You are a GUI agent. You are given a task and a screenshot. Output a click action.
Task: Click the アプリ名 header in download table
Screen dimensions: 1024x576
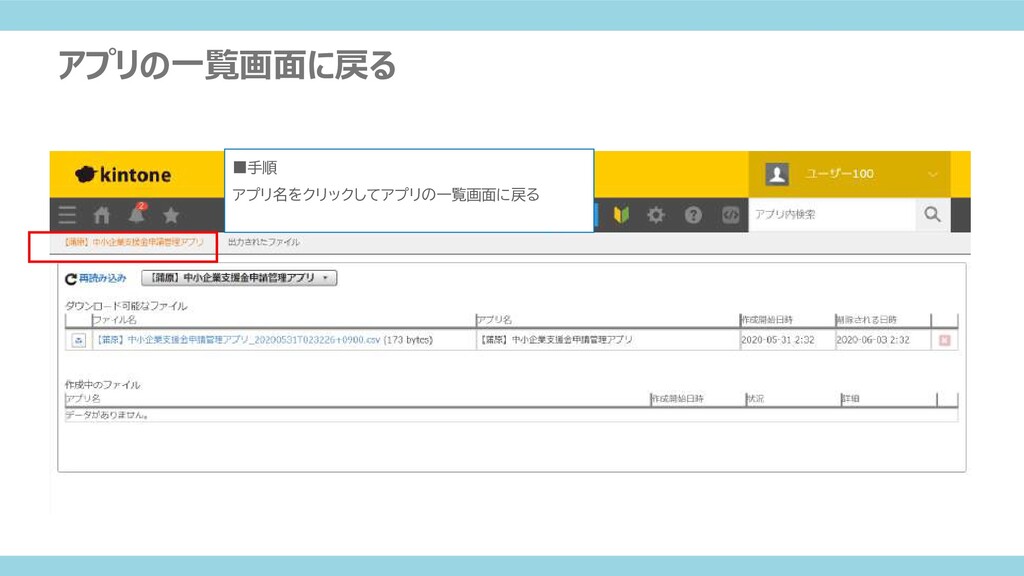pyautogui.click(x=494, y=319)
